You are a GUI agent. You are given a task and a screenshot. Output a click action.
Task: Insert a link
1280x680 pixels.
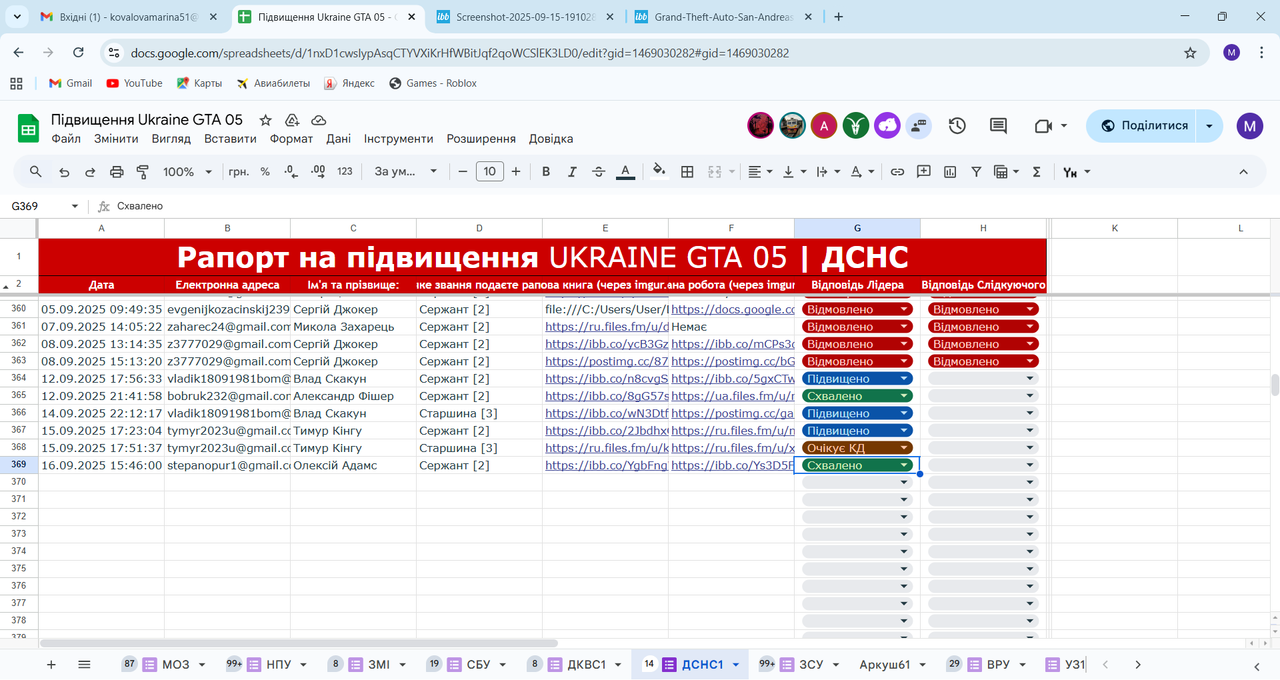point(897,172)
